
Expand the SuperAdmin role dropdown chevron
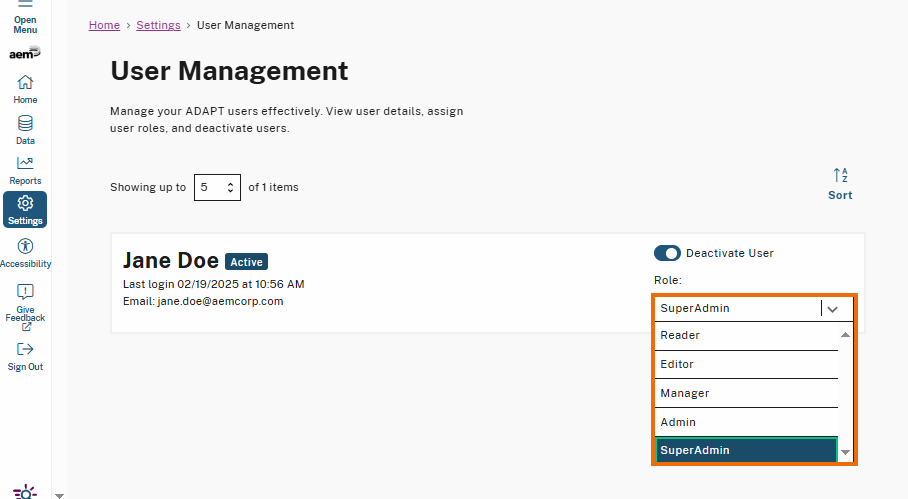click(x=832, y=309)
